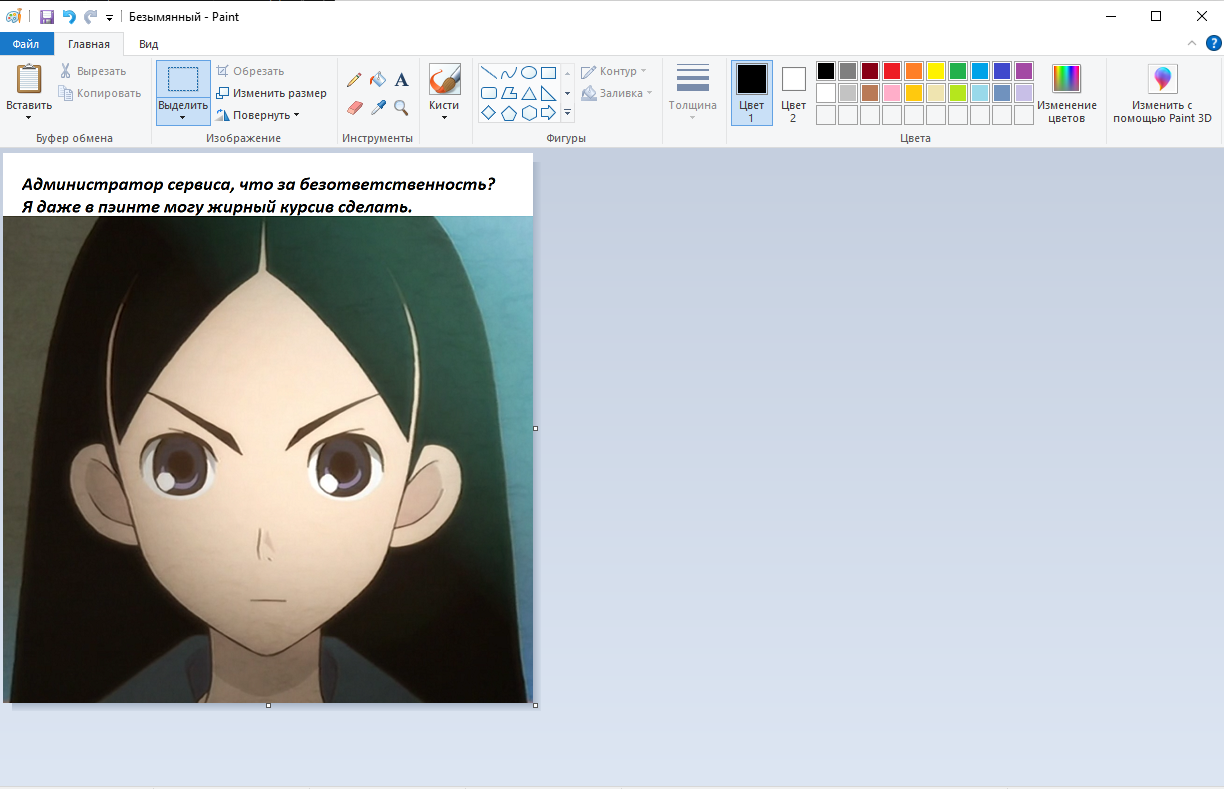Choose the Oval shape
This screenshot has height=789, width=1224.
point(529,72)
